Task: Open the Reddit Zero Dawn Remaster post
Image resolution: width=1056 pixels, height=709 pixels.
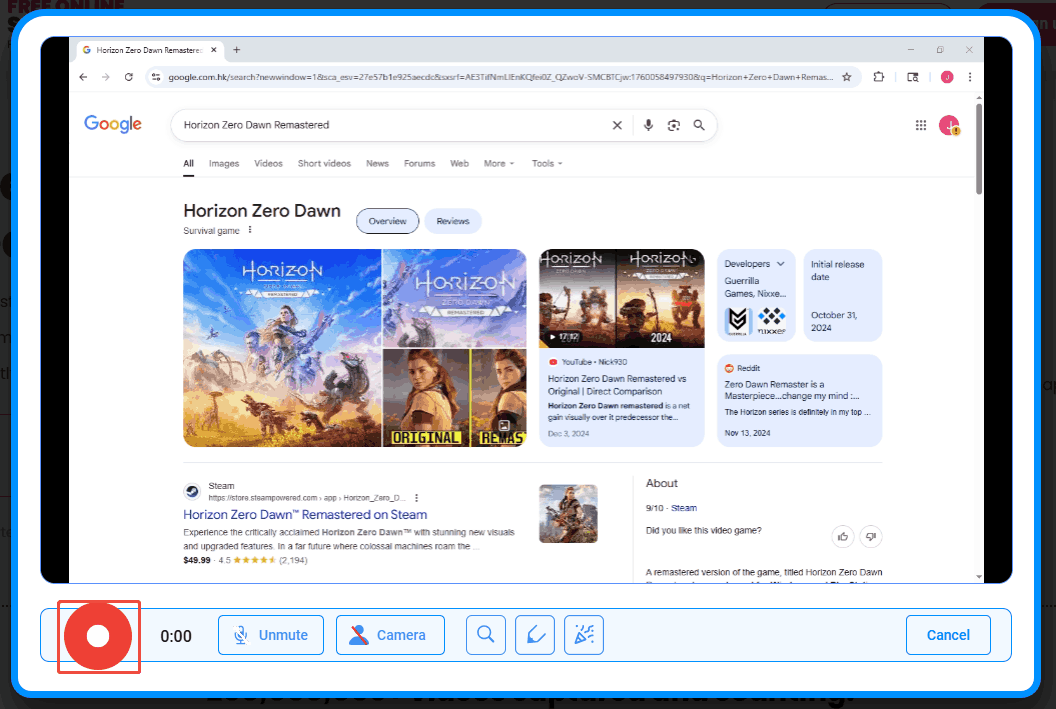Action: click(799, 401)
